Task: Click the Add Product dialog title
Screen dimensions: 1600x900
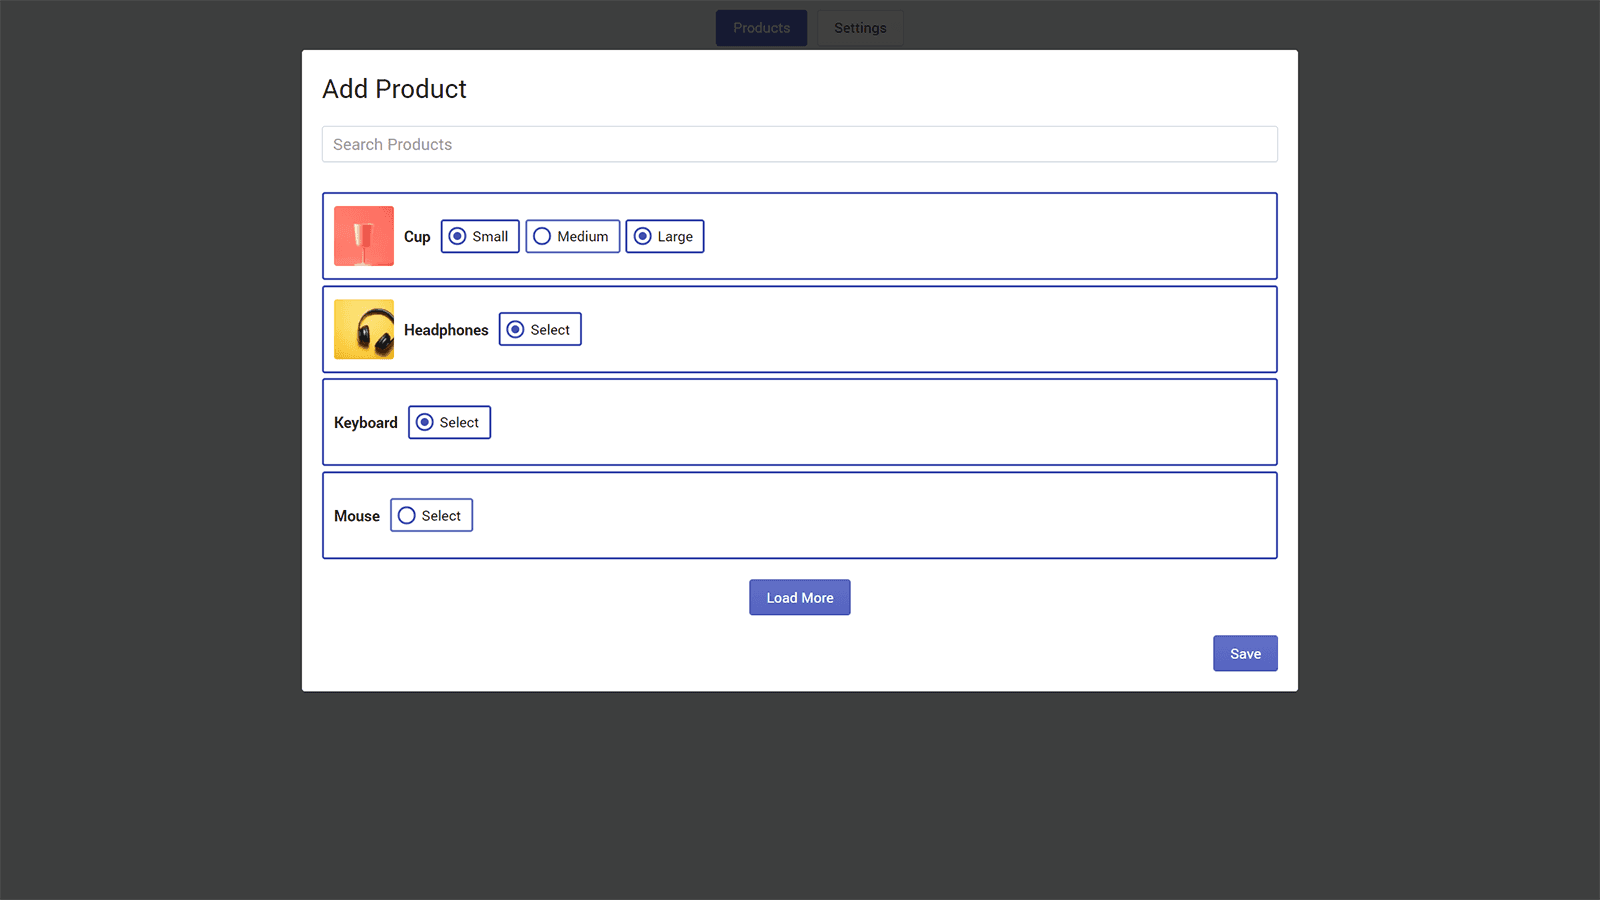Action: pyautogui.click(x=394, y=89)
